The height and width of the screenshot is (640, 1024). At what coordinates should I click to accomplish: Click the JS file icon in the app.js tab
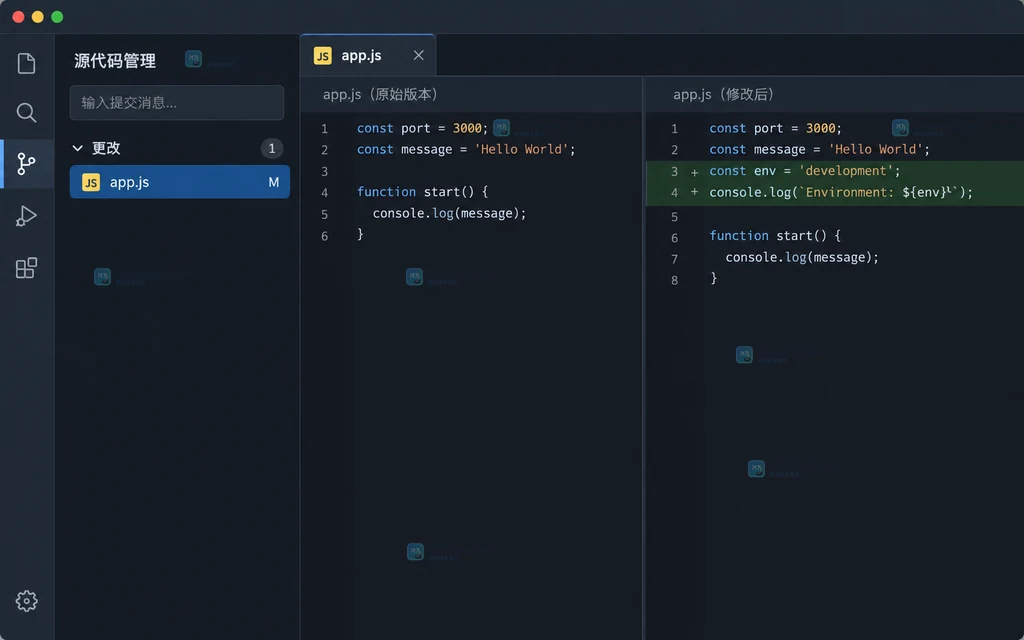click(x=323, y=56)
